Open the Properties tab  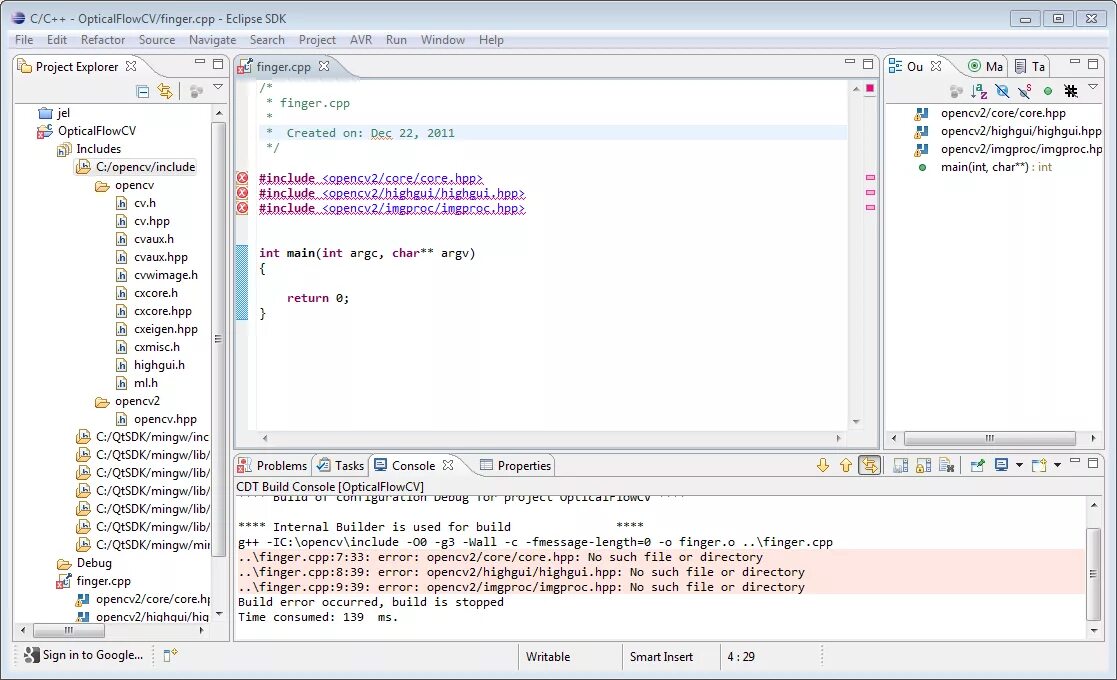516,466
